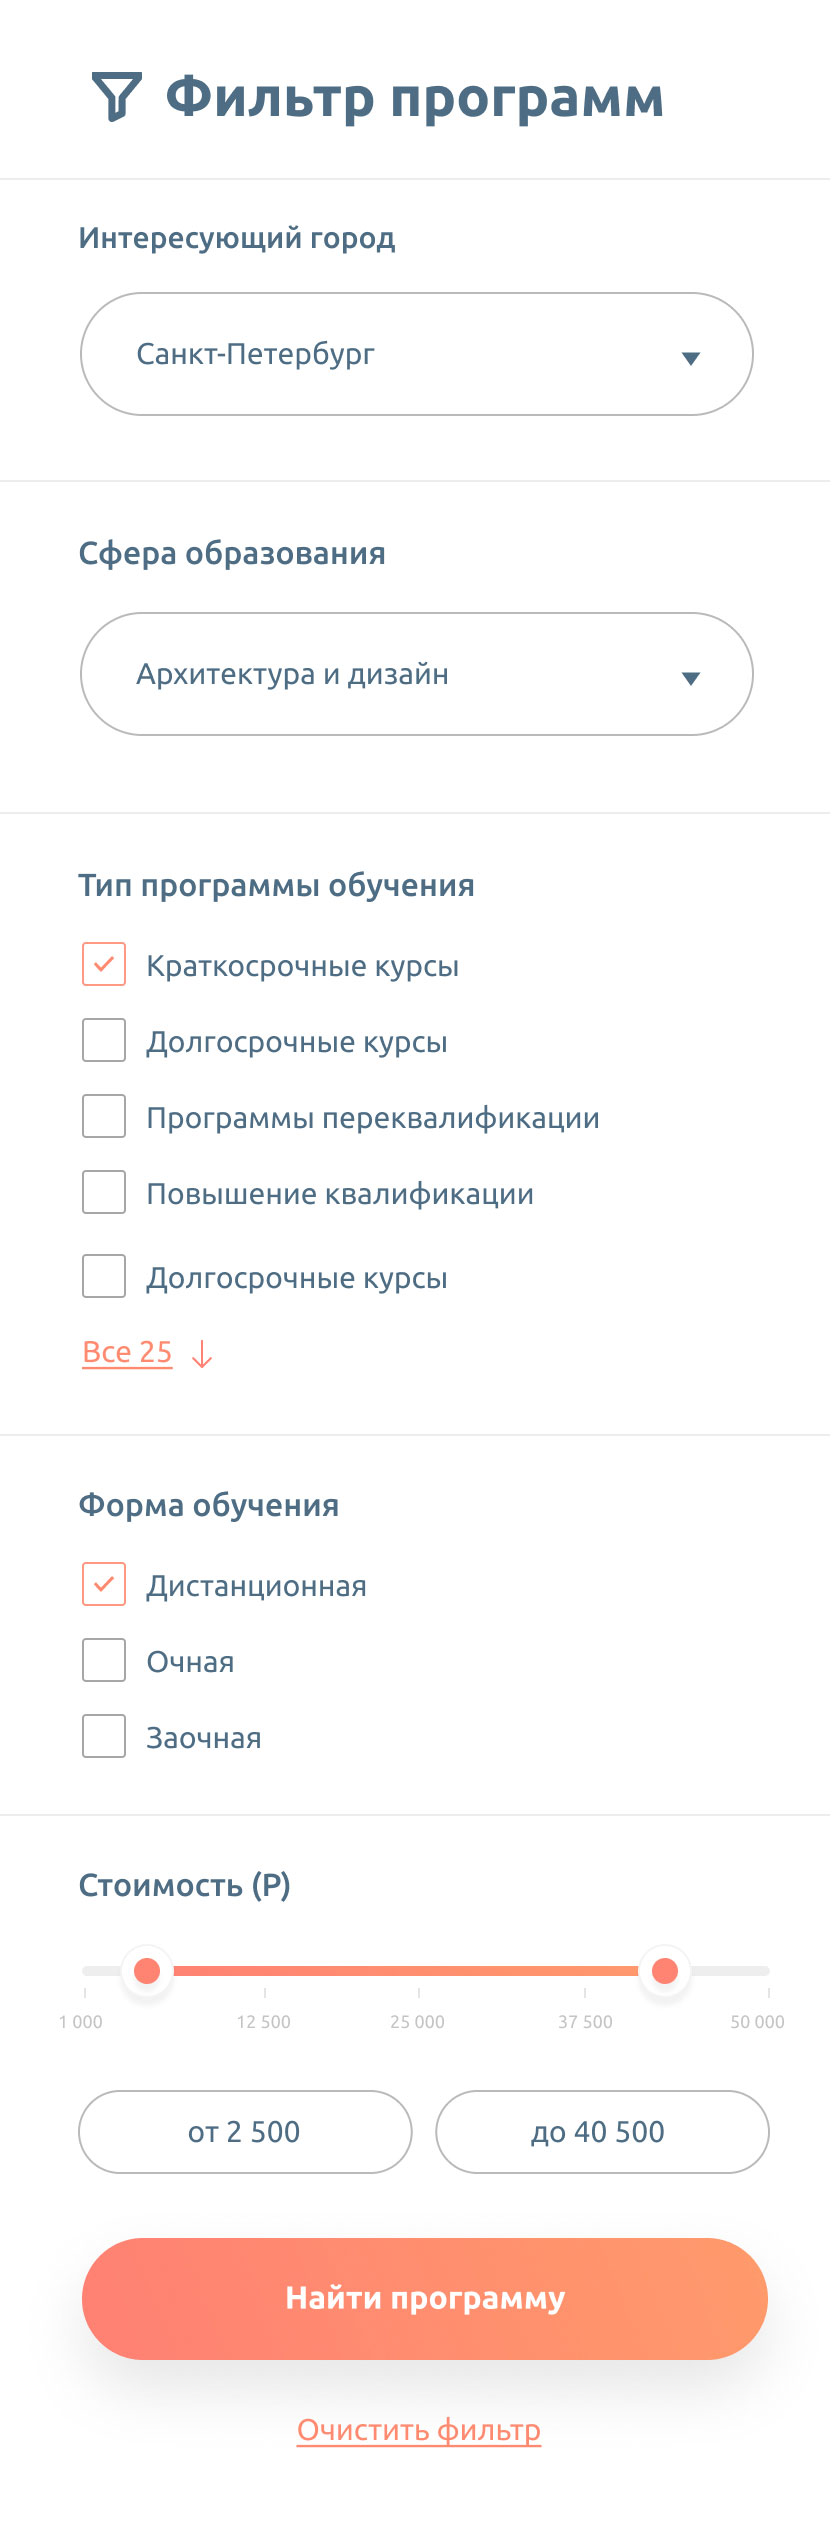Image resolution: width=838 pixels, height=2526 pixels.
Task: Click the minimum price field от 2 500
Action: 245,2132
